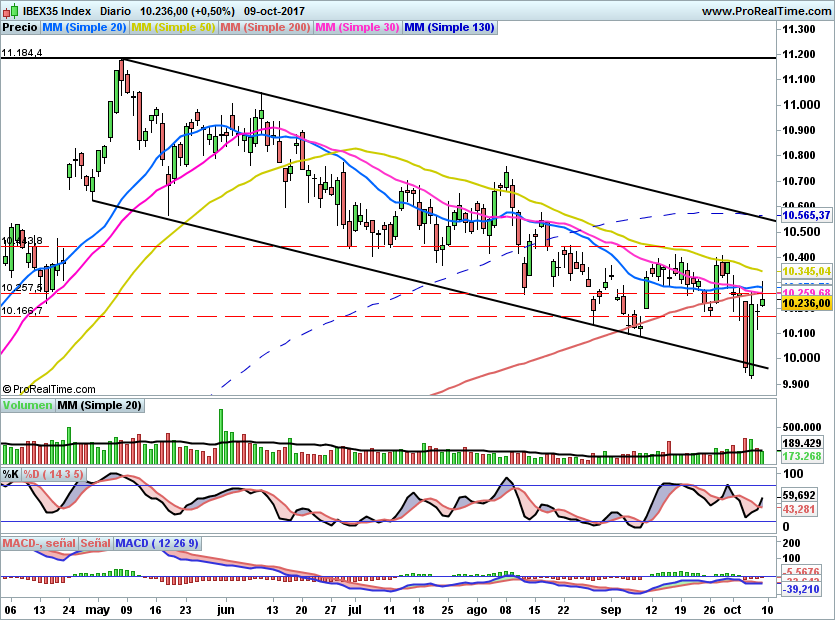This screenshot has width=835, height=620.
Task: Click the 500.000 volume axis label
Action: coord(801,427)
